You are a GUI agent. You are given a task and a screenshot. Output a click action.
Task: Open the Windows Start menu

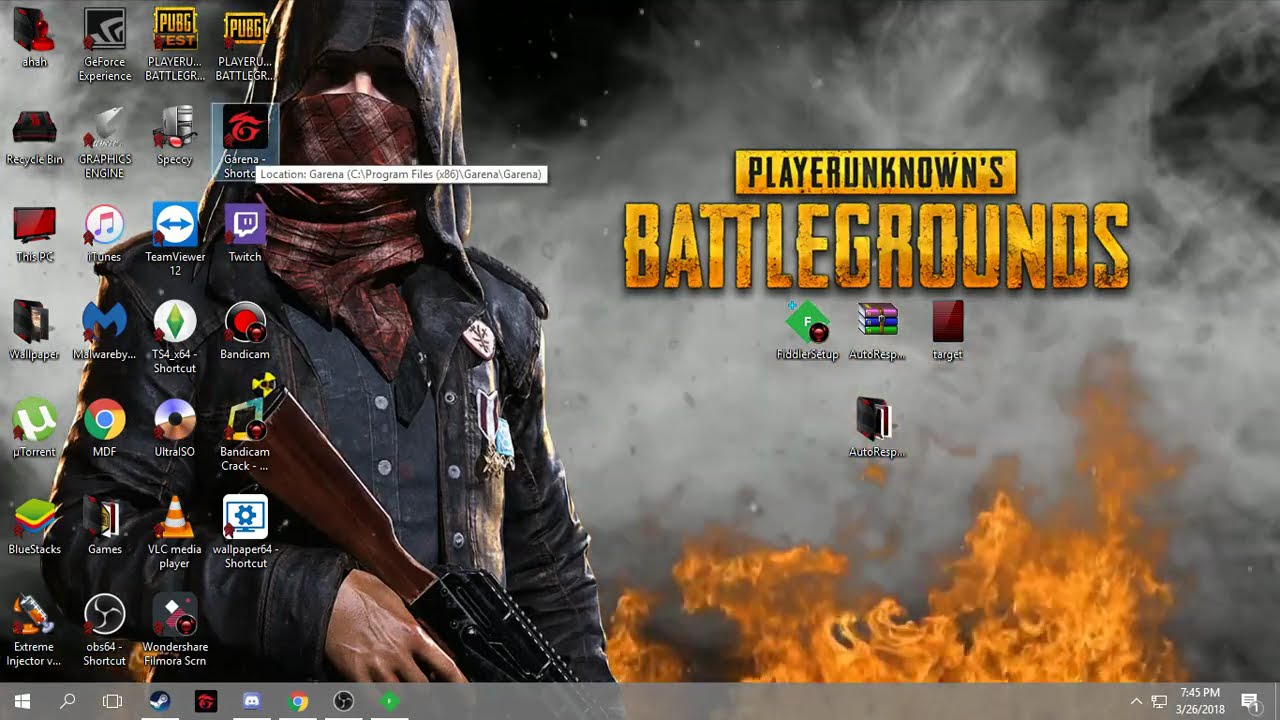22,701
